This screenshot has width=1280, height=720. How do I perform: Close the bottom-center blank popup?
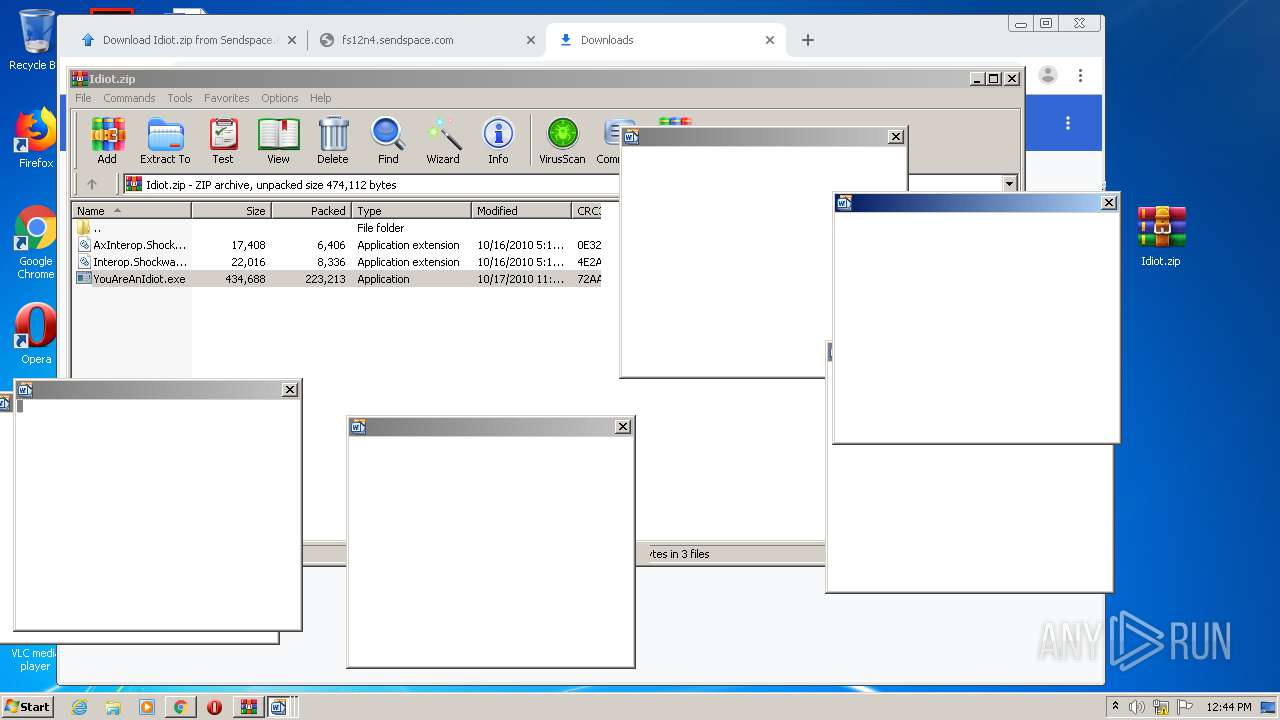pos(623,427)
